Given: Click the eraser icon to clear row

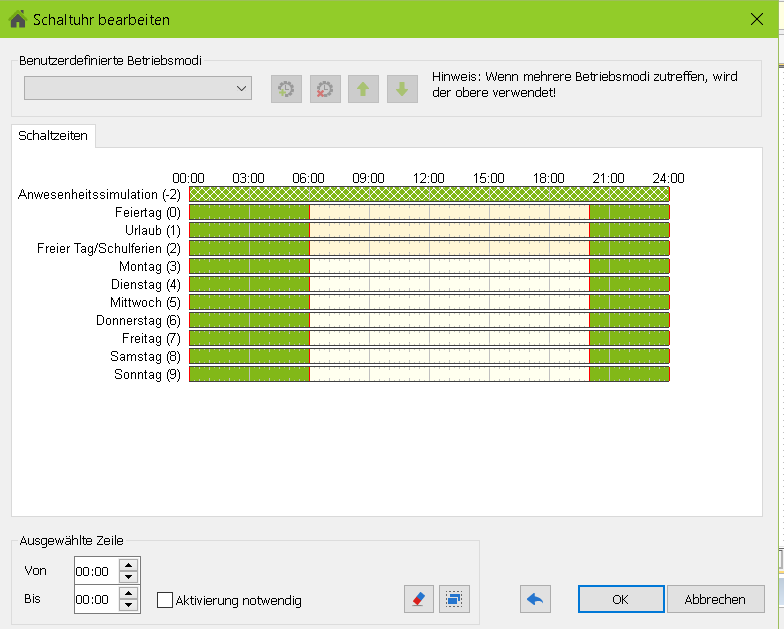Looking at the screenshot, I should point(418,599).
